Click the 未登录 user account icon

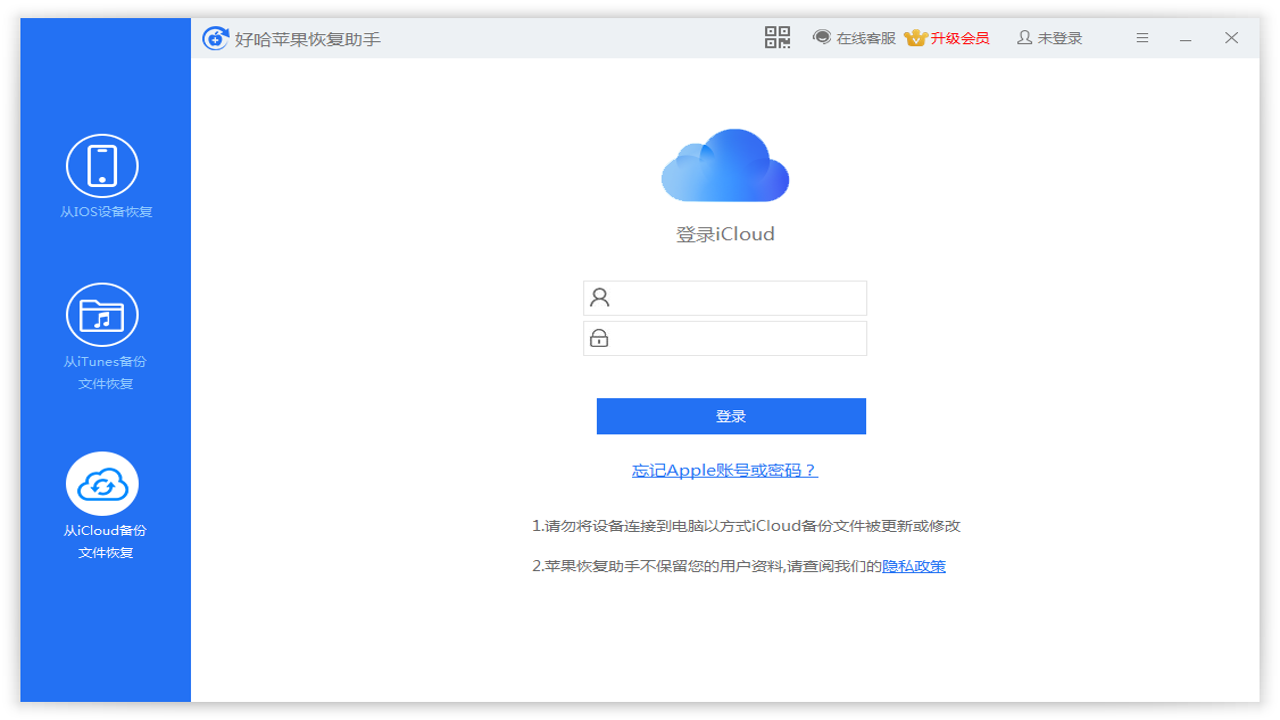pyautogui.click(x=1023, y=37)
